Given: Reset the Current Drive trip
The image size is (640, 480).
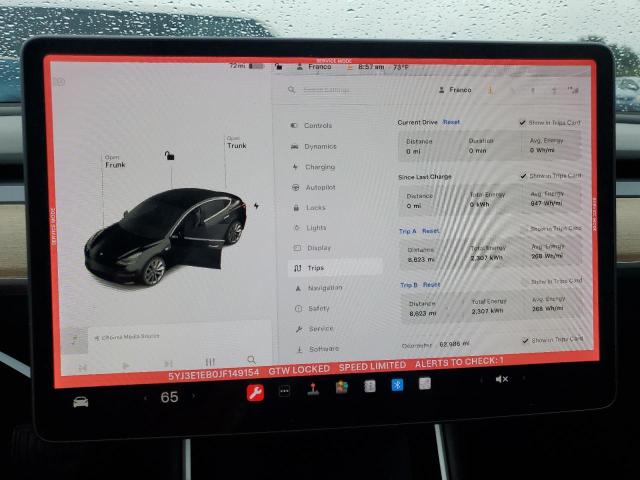Looking at the screenshot, I should click(451, 122).
